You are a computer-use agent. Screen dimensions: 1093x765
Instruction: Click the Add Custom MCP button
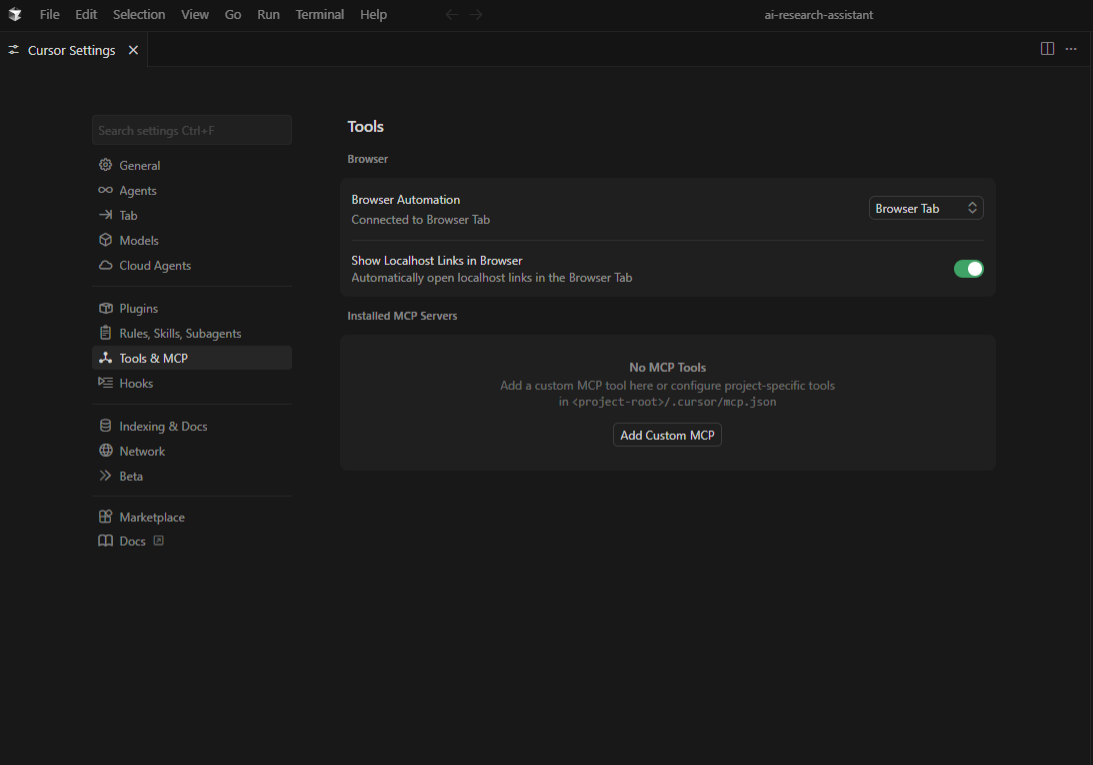pyautogui.click(x=667, y=435)
